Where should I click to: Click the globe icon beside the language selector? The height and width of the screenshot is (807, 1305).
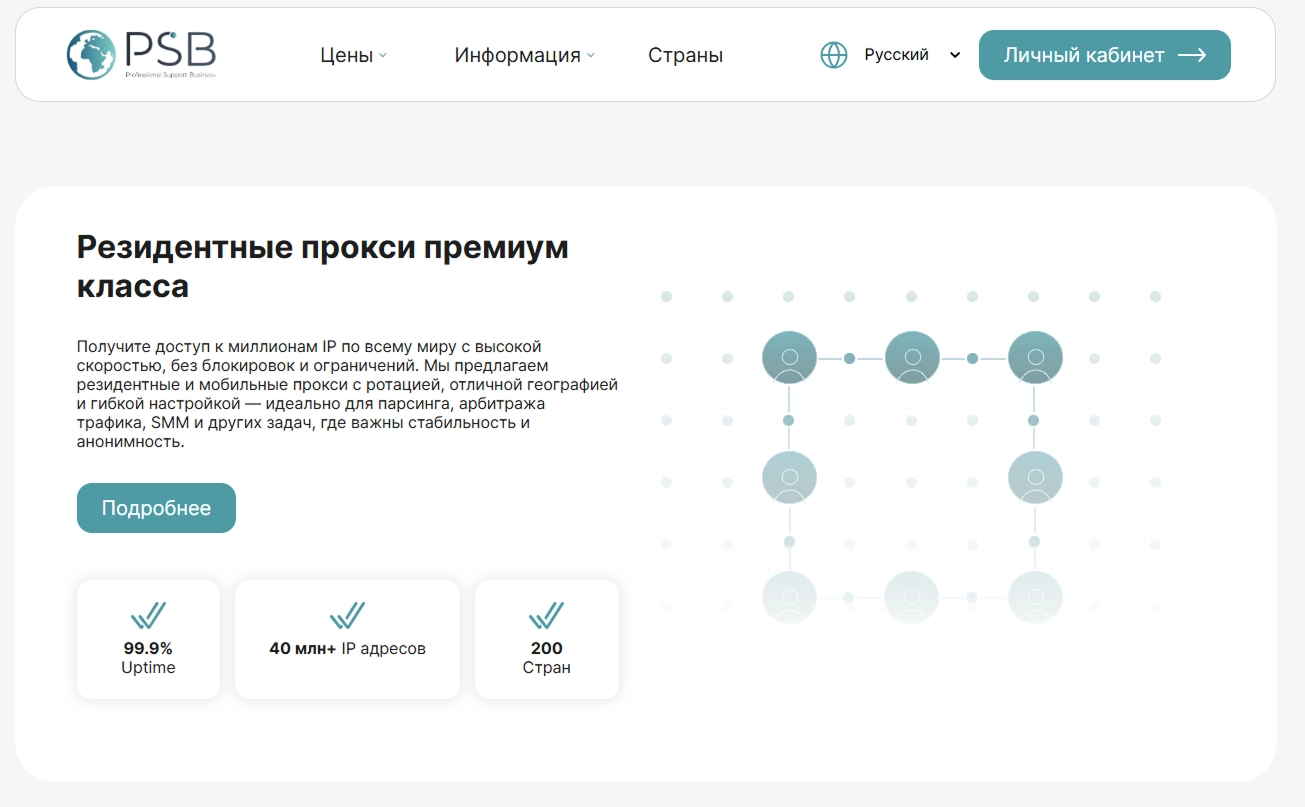coord(833,54)
